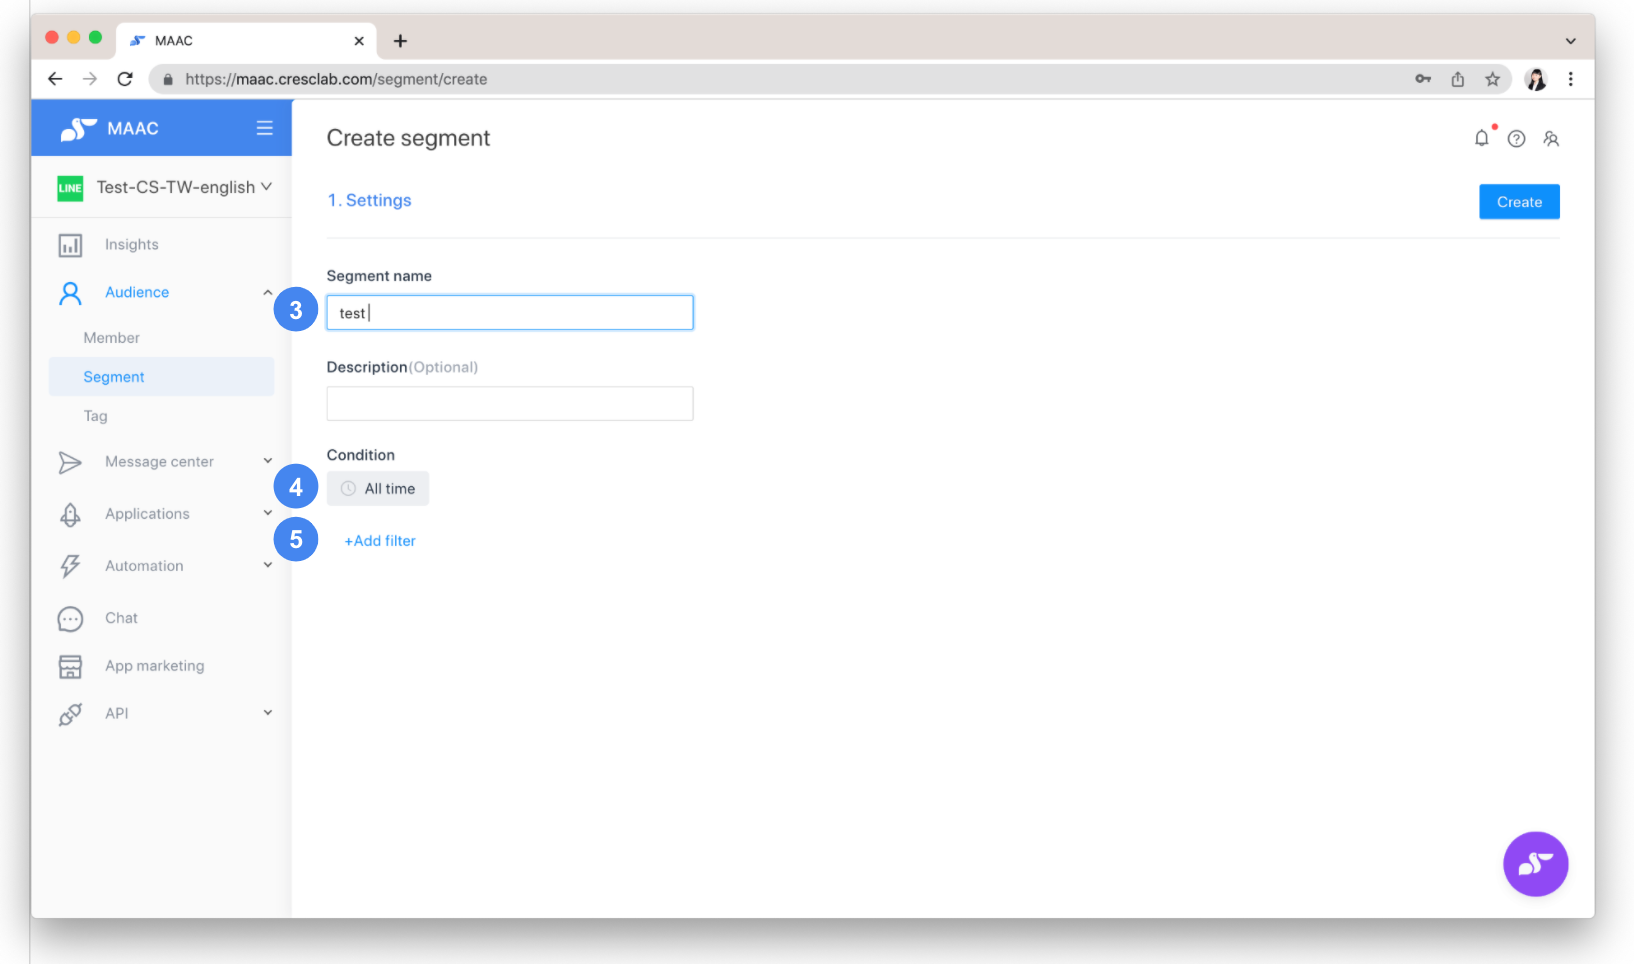
Task: Click the +Add filter link
Action: [x=380, y=541]
